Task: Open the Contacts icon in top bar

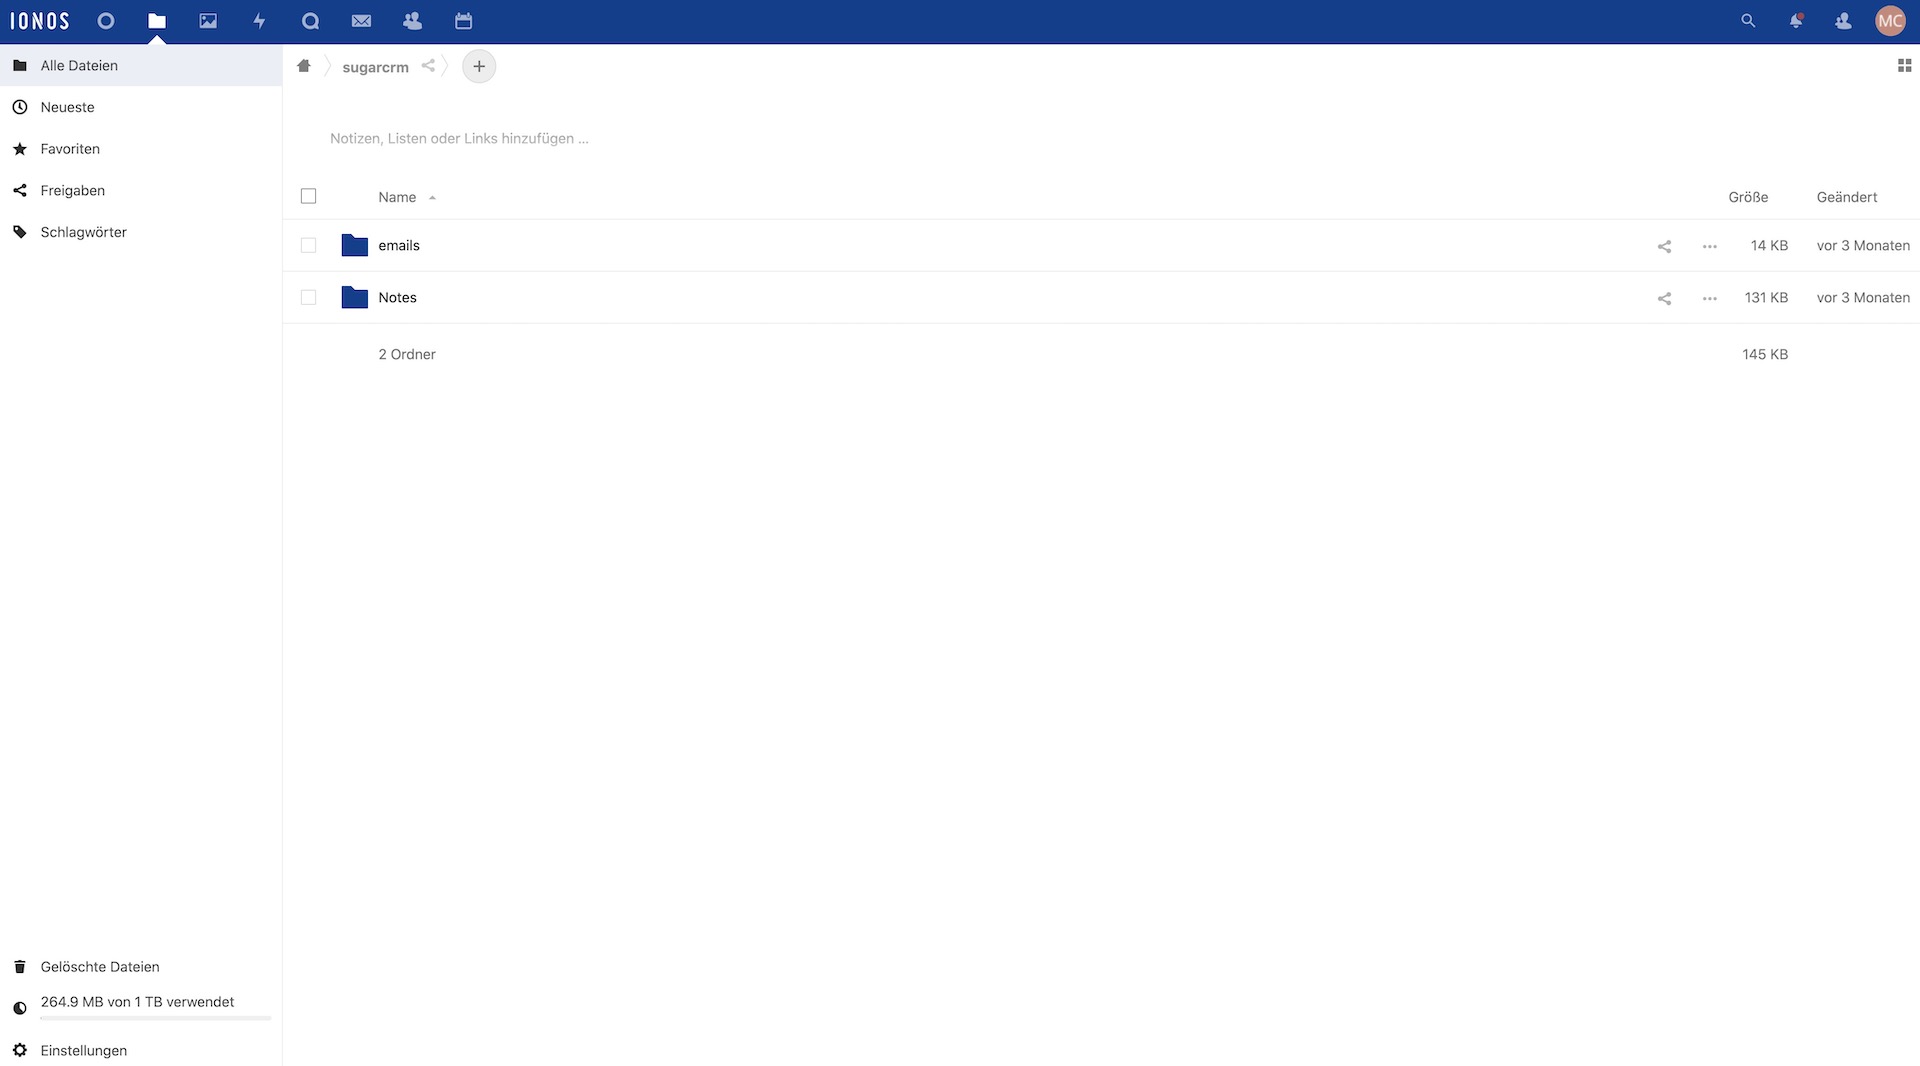Action: (x=412, y=21)
